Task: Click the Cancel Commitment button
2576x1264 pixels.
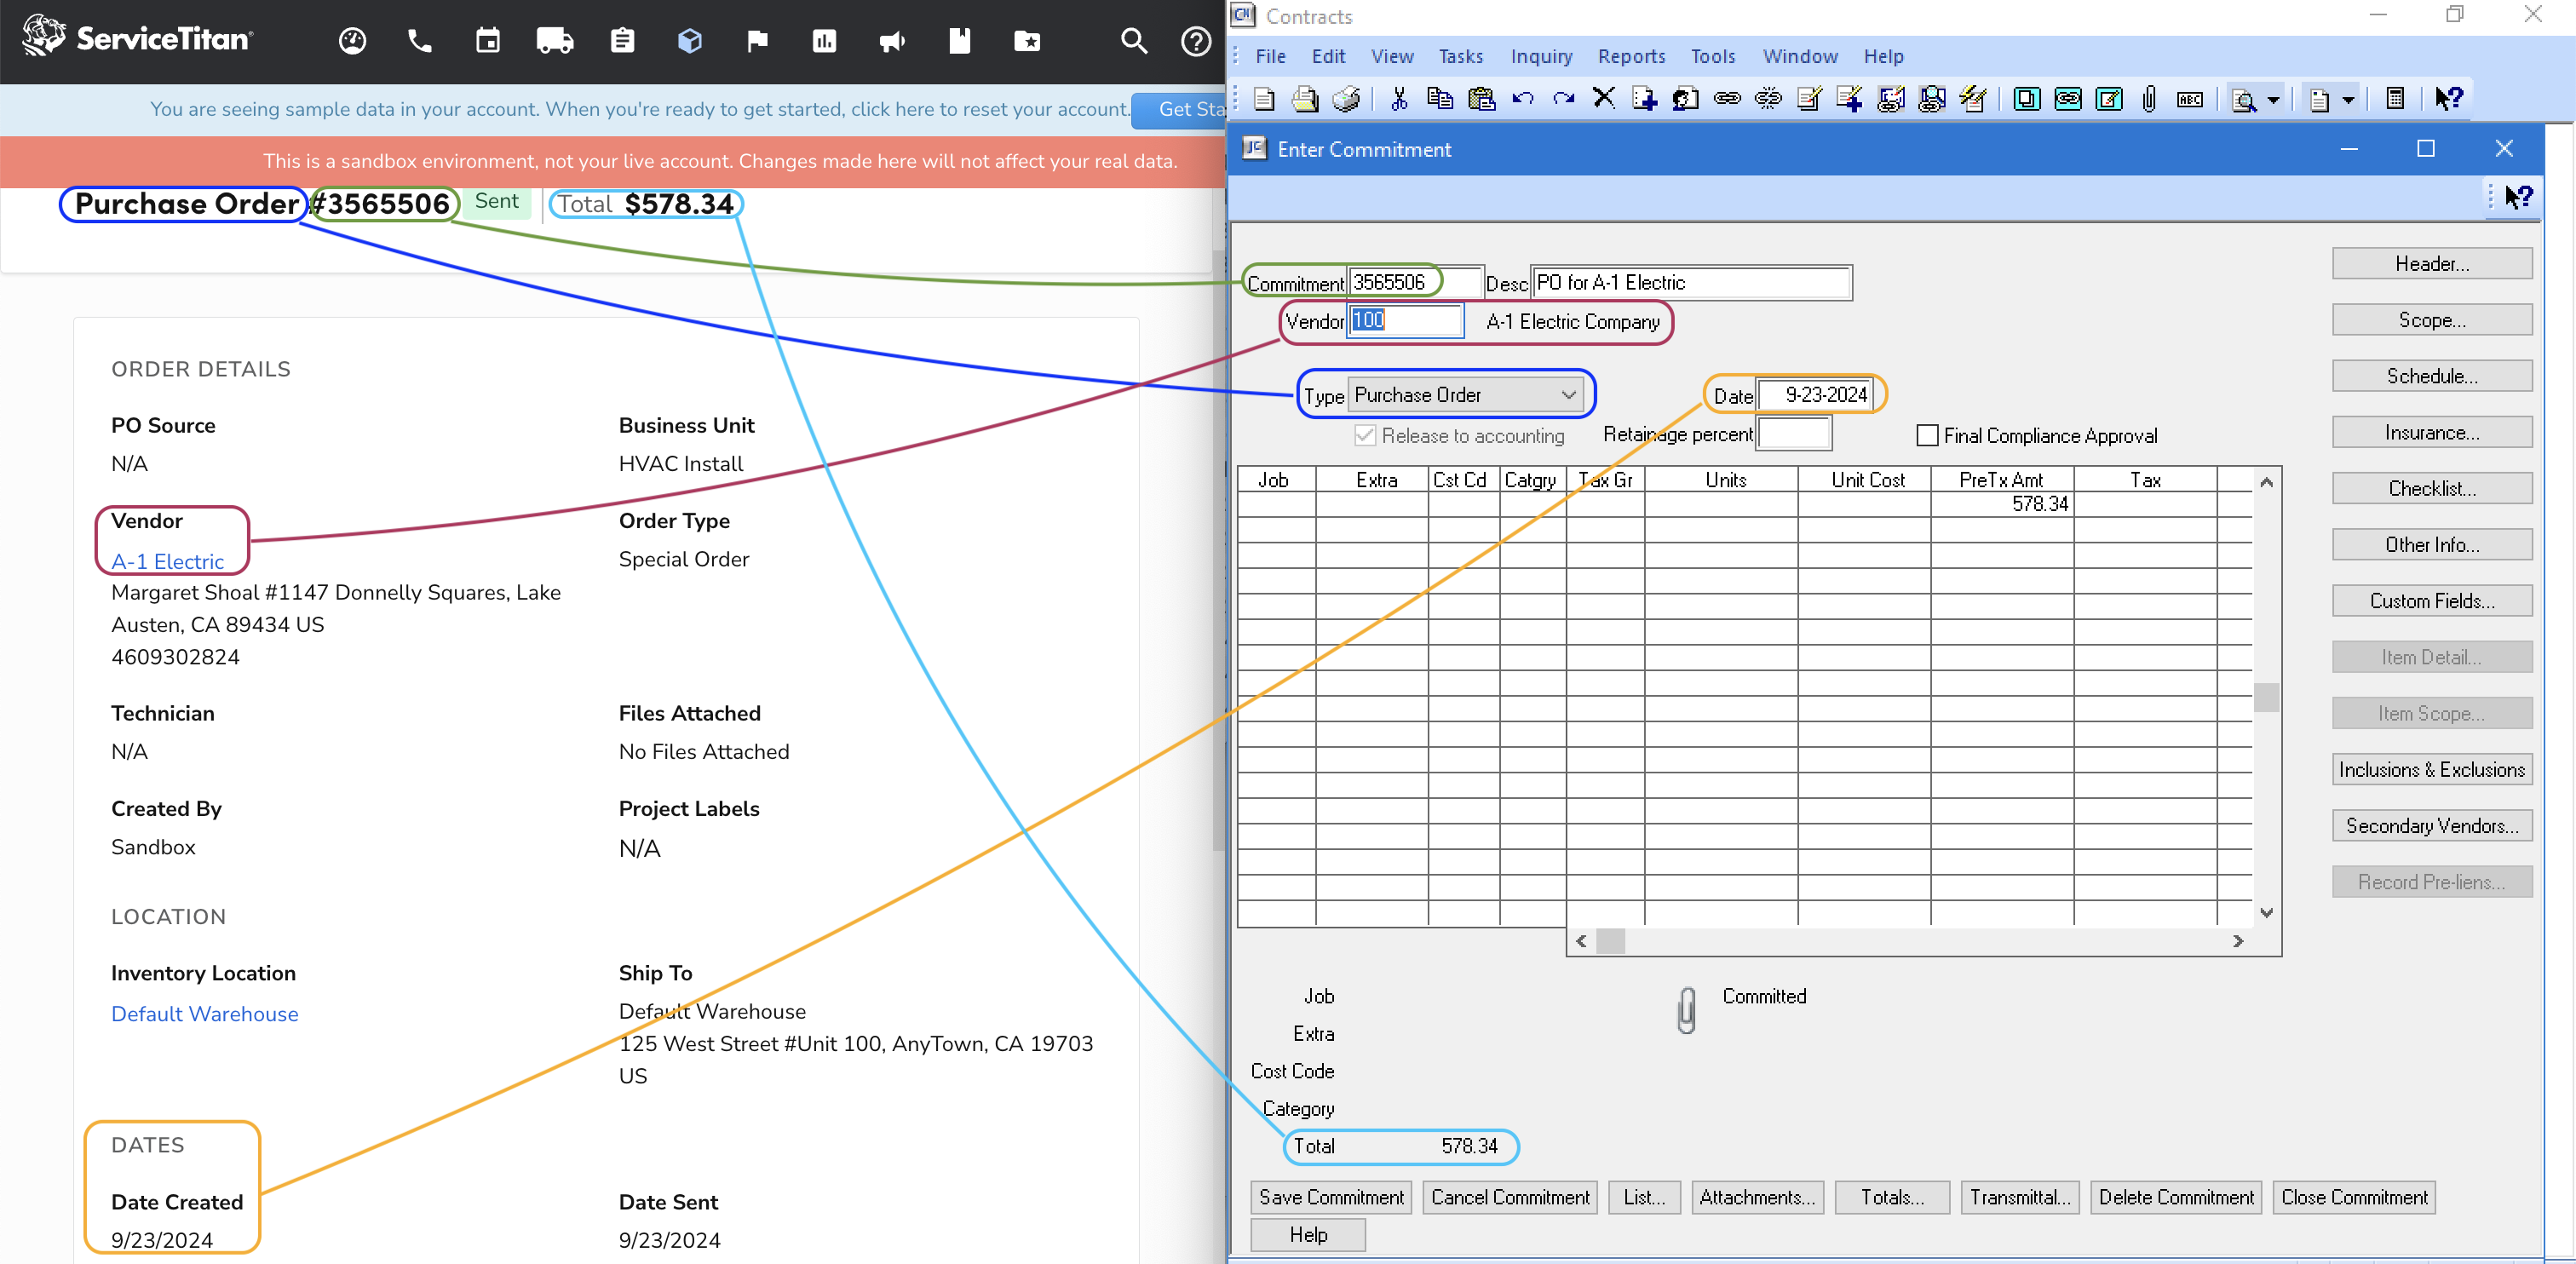Action: coord(1510,1198)
